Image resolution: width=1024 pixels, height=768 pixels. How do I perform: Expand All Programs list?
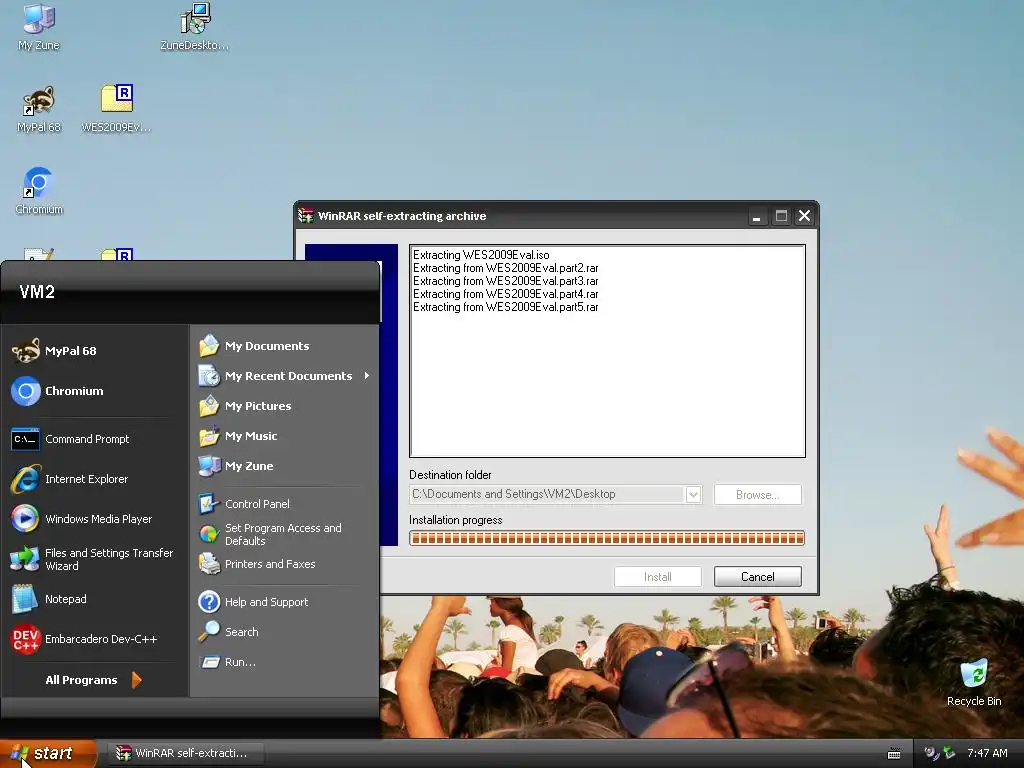pos(93,680)
